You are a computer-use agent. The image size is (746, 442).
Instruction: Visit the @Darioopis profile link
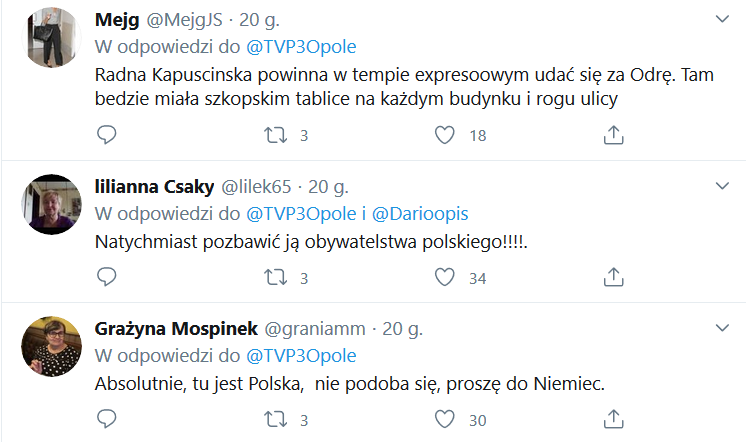coord(419,213)
